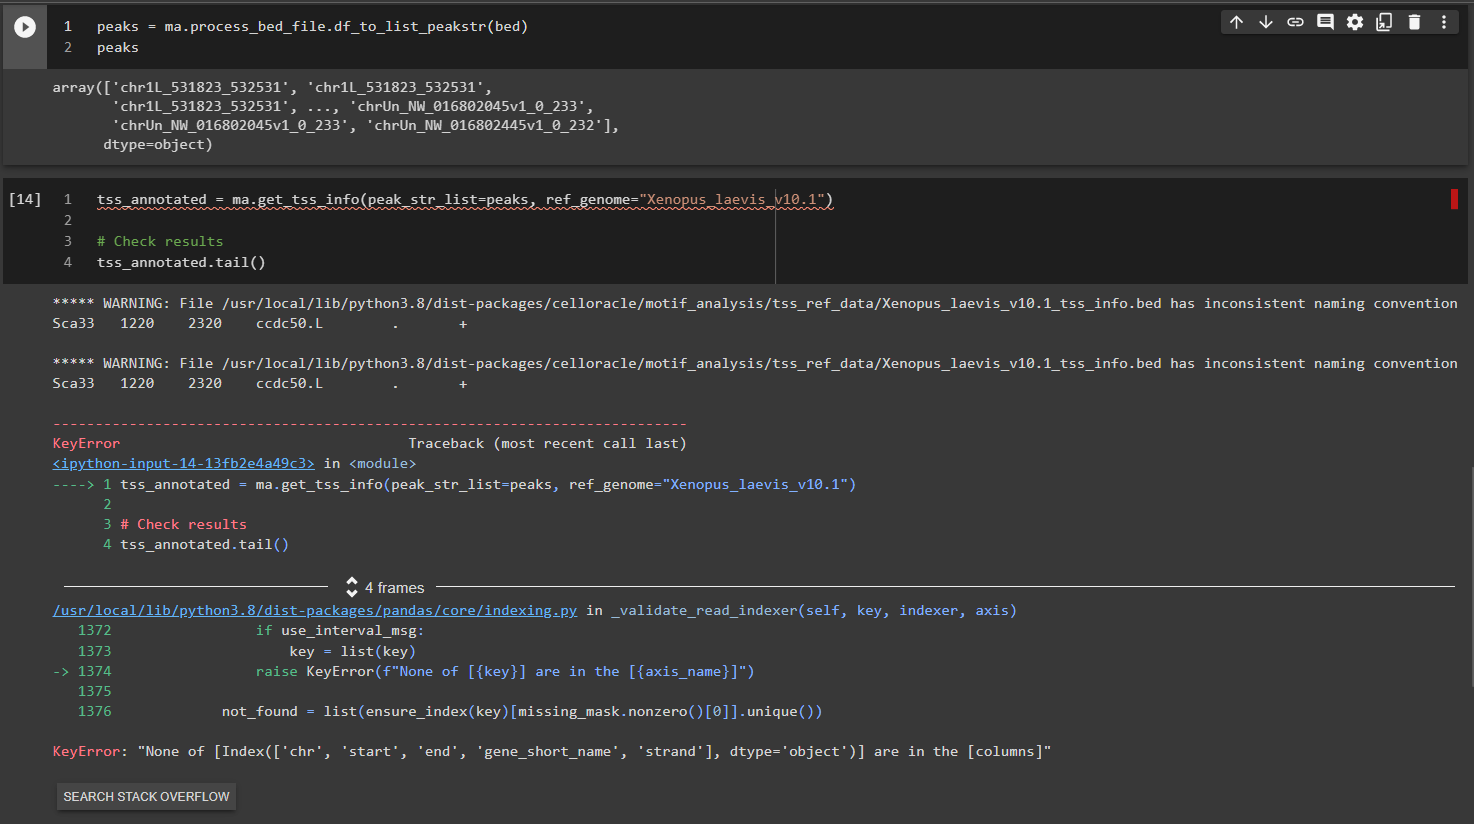Image resolution: width=1474 pixels, height=824 pixels.
Task: Copy the link to this cell
Action: (1295, 20)
